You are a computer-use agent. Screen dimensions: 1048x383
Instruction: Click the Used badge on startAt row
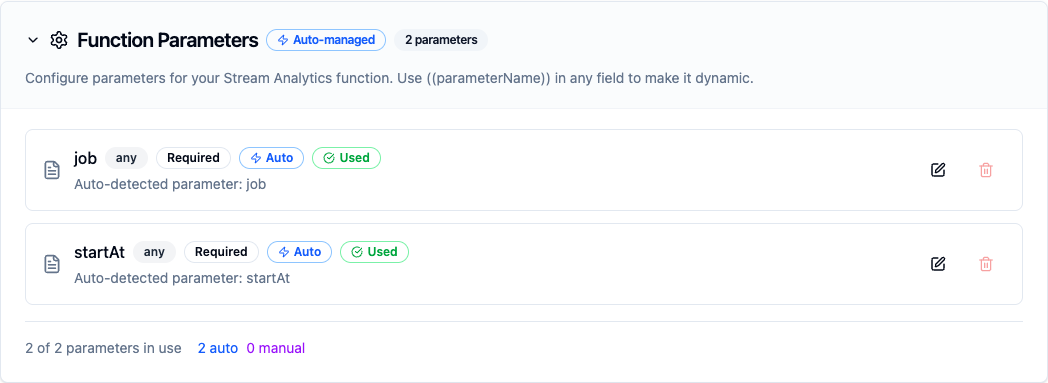click(374, 251)
